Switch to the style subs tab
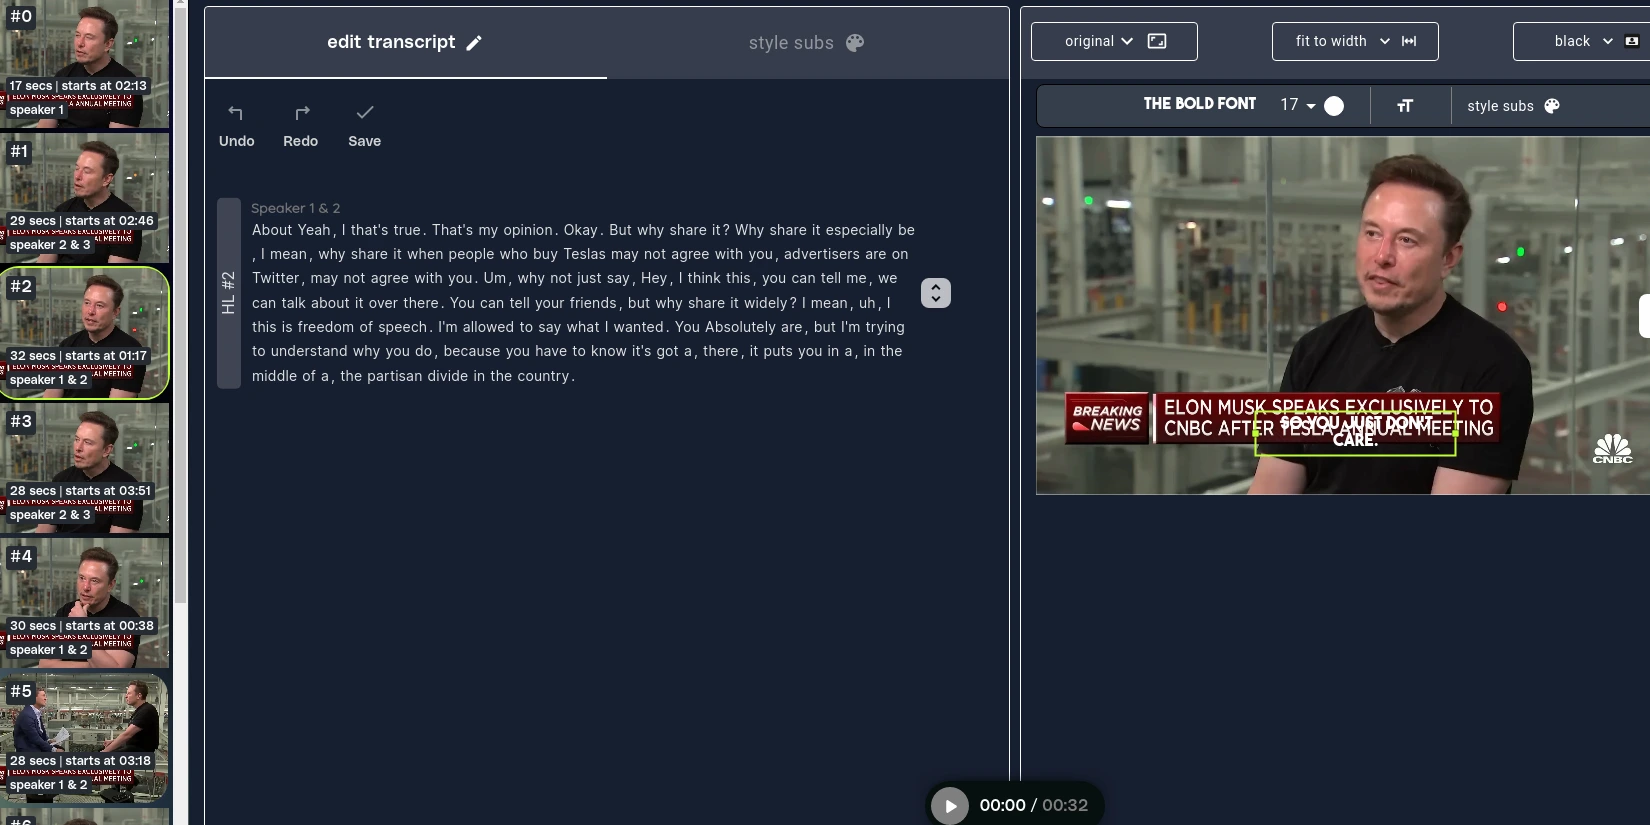This screenshot has height=825, width=1650. point(806,43)
